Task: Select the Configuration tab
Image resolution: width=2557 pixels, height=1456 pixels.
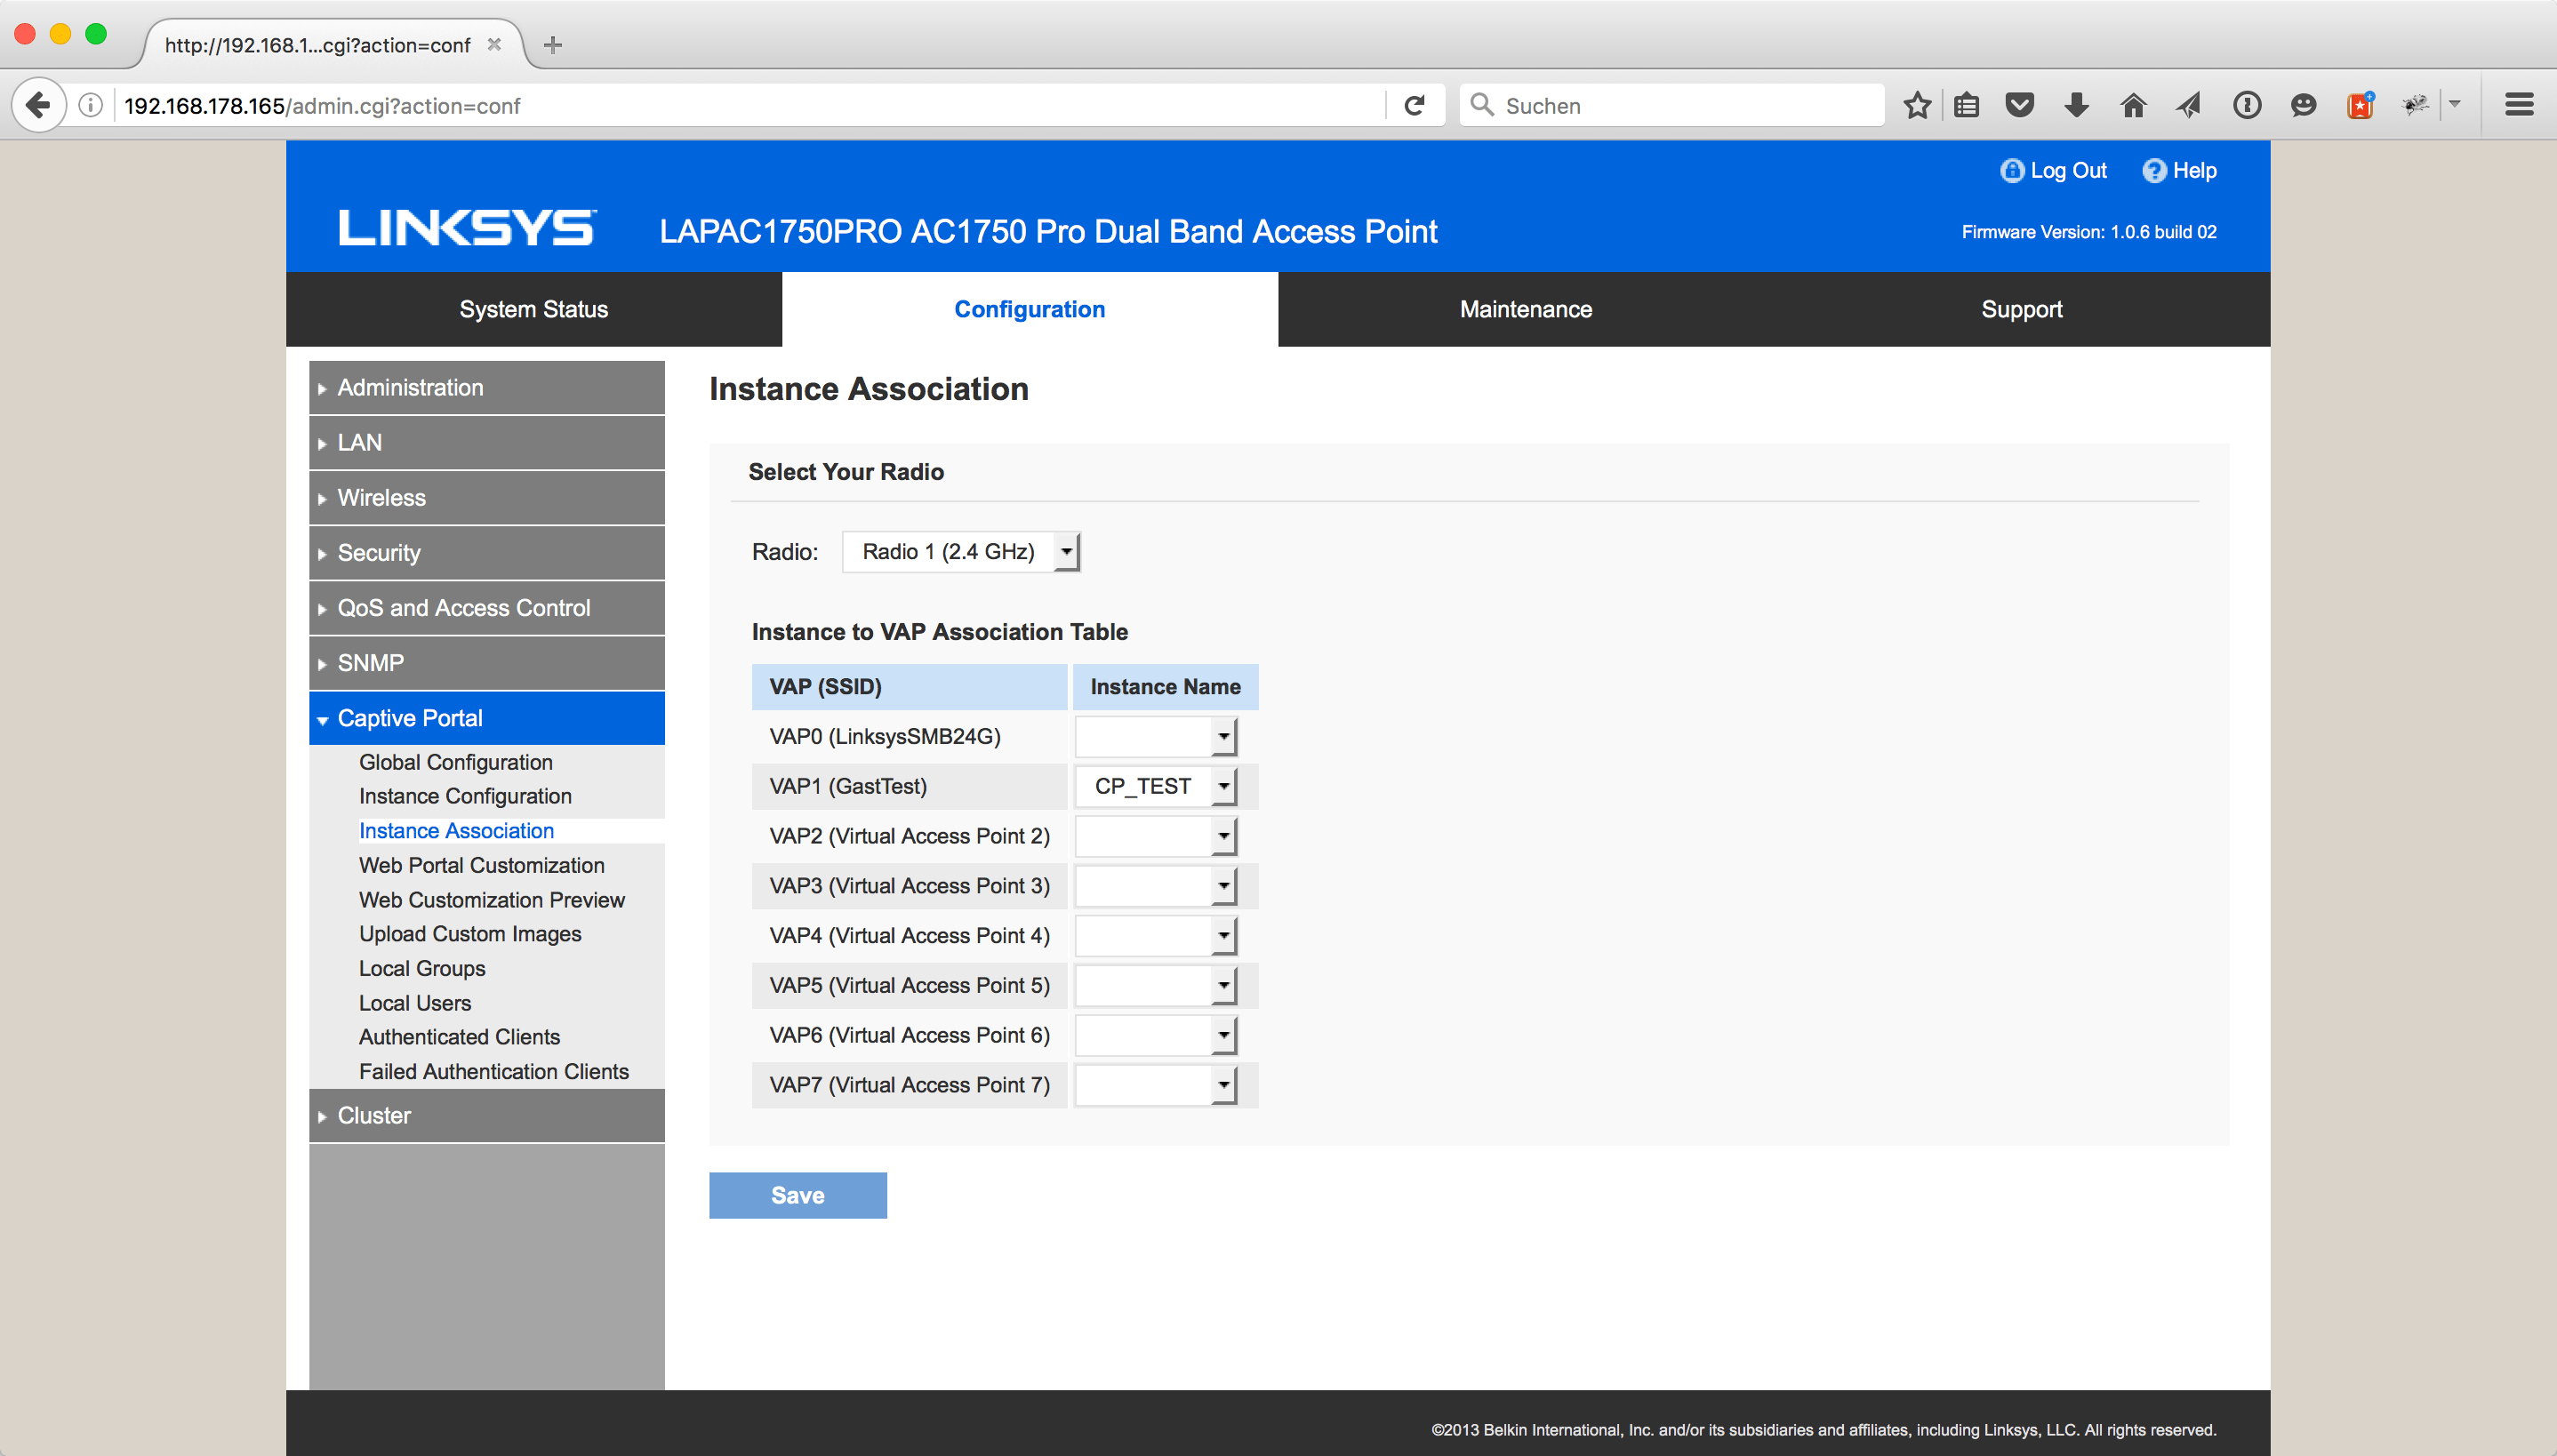Action: point(1029,309)
